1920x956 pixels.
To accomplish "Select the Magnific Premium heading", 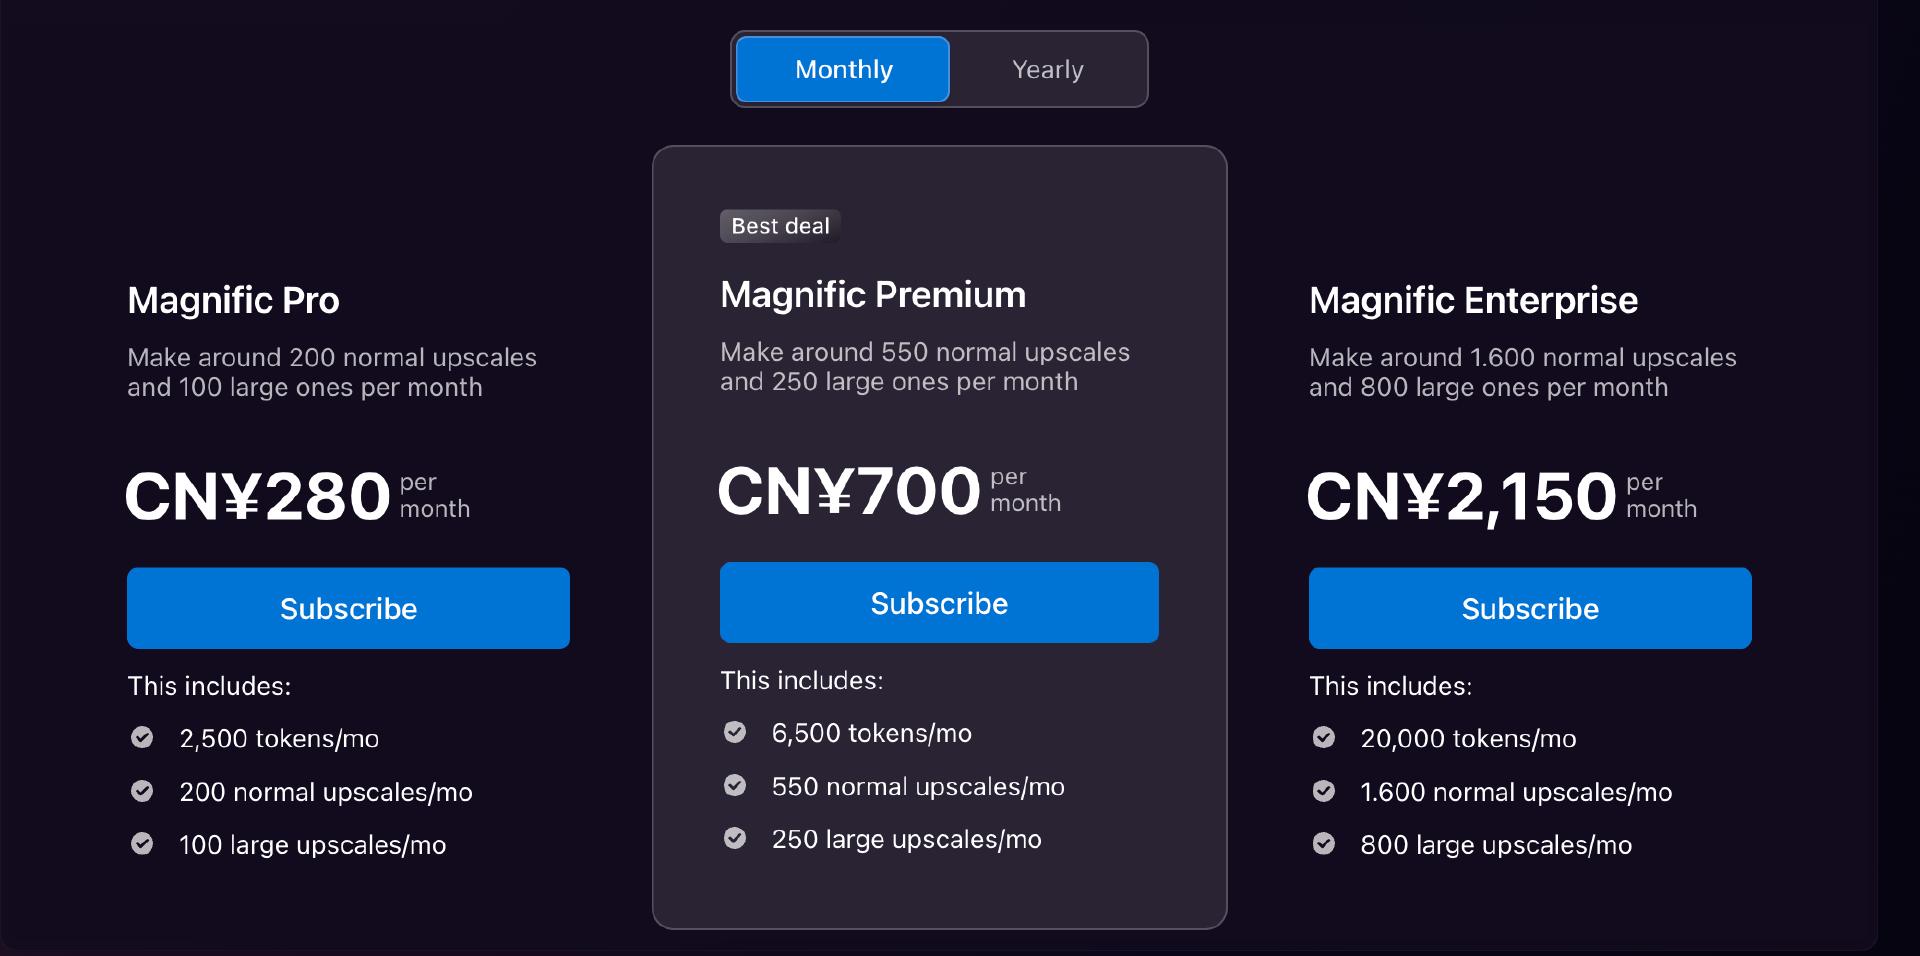I will (873, 295).
